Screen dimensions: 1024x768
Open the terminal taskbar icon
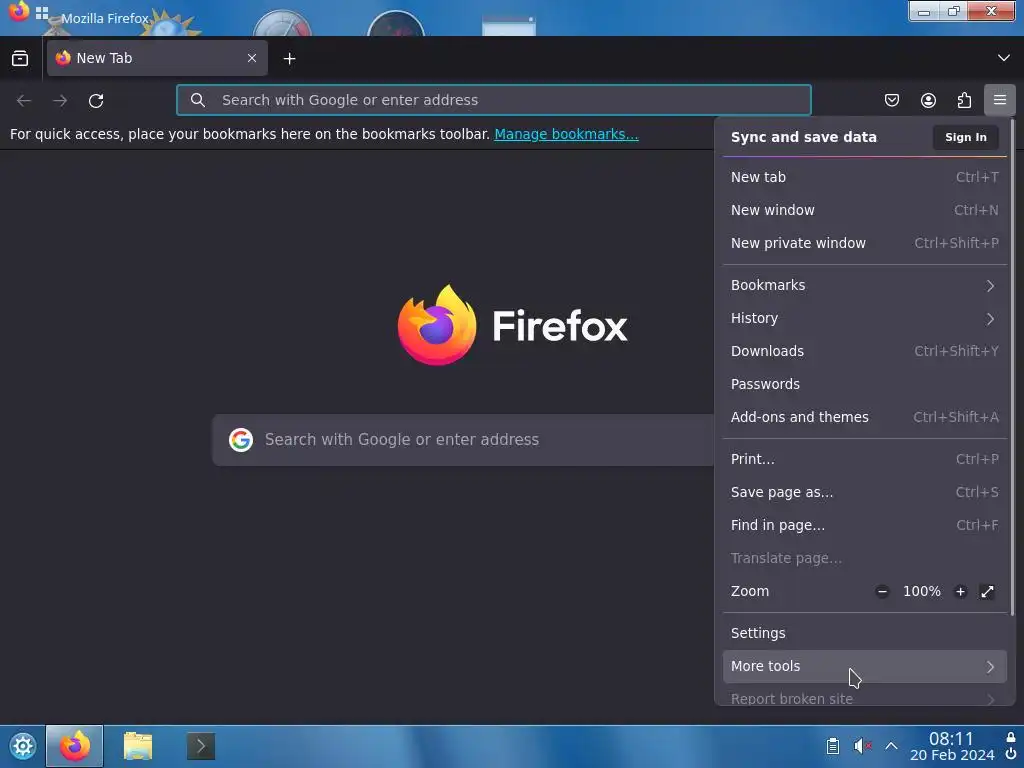click(x=200, y=746)
